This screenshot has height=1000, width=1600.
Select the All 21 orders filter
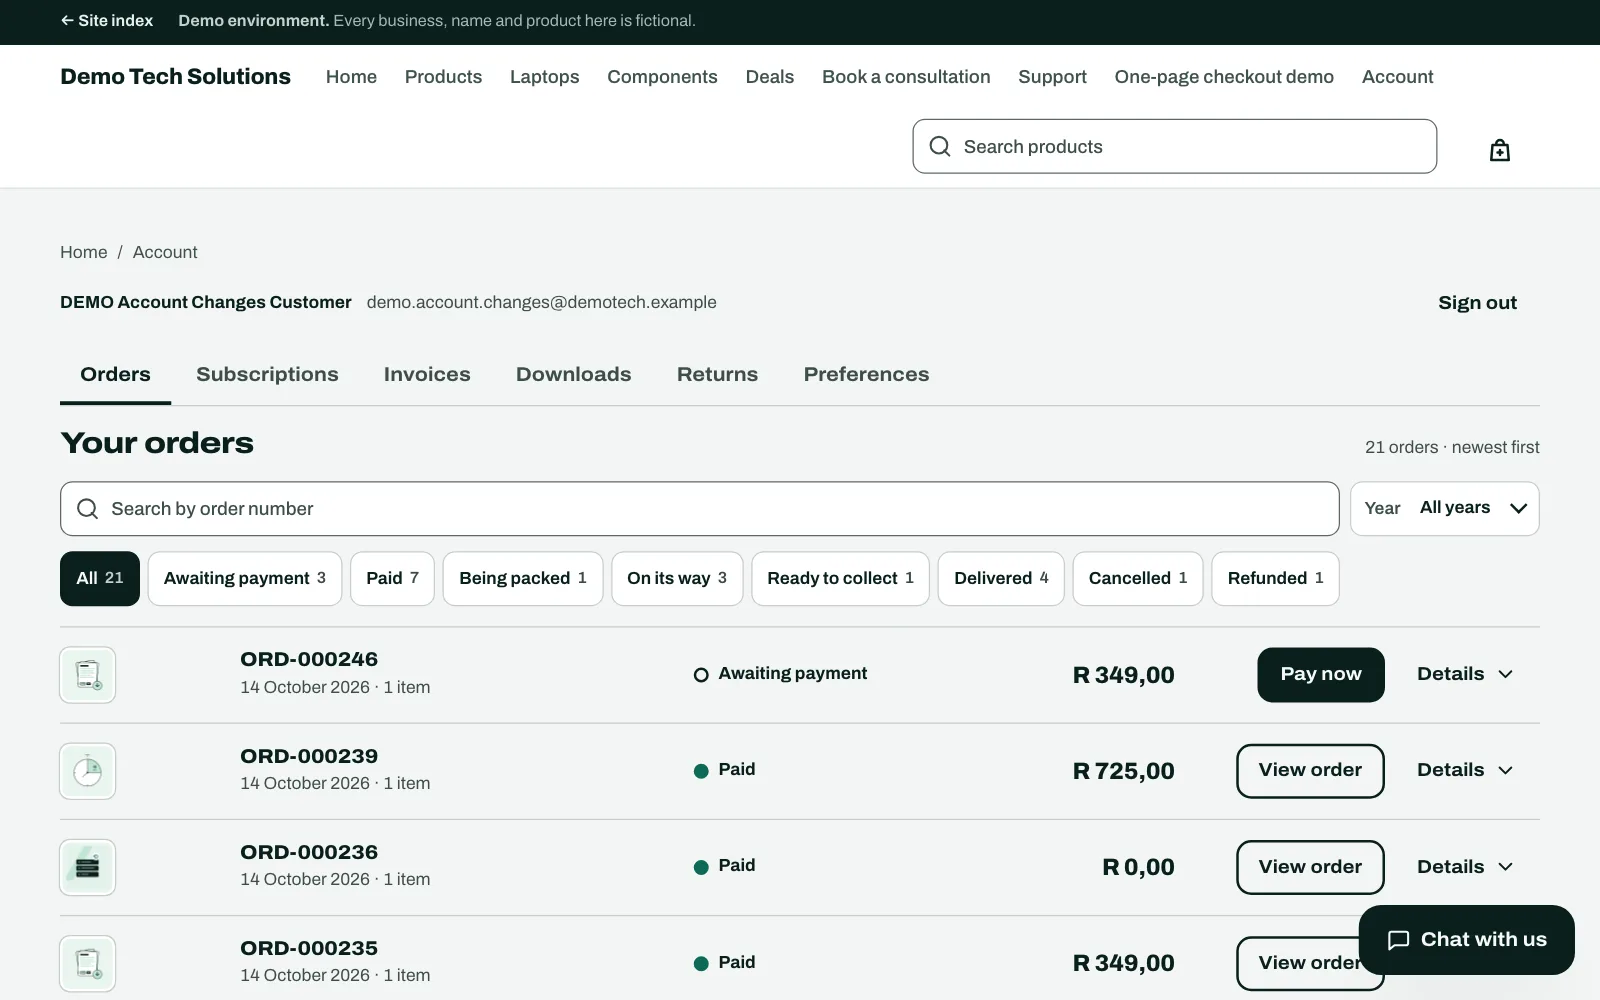click(100, 578)
